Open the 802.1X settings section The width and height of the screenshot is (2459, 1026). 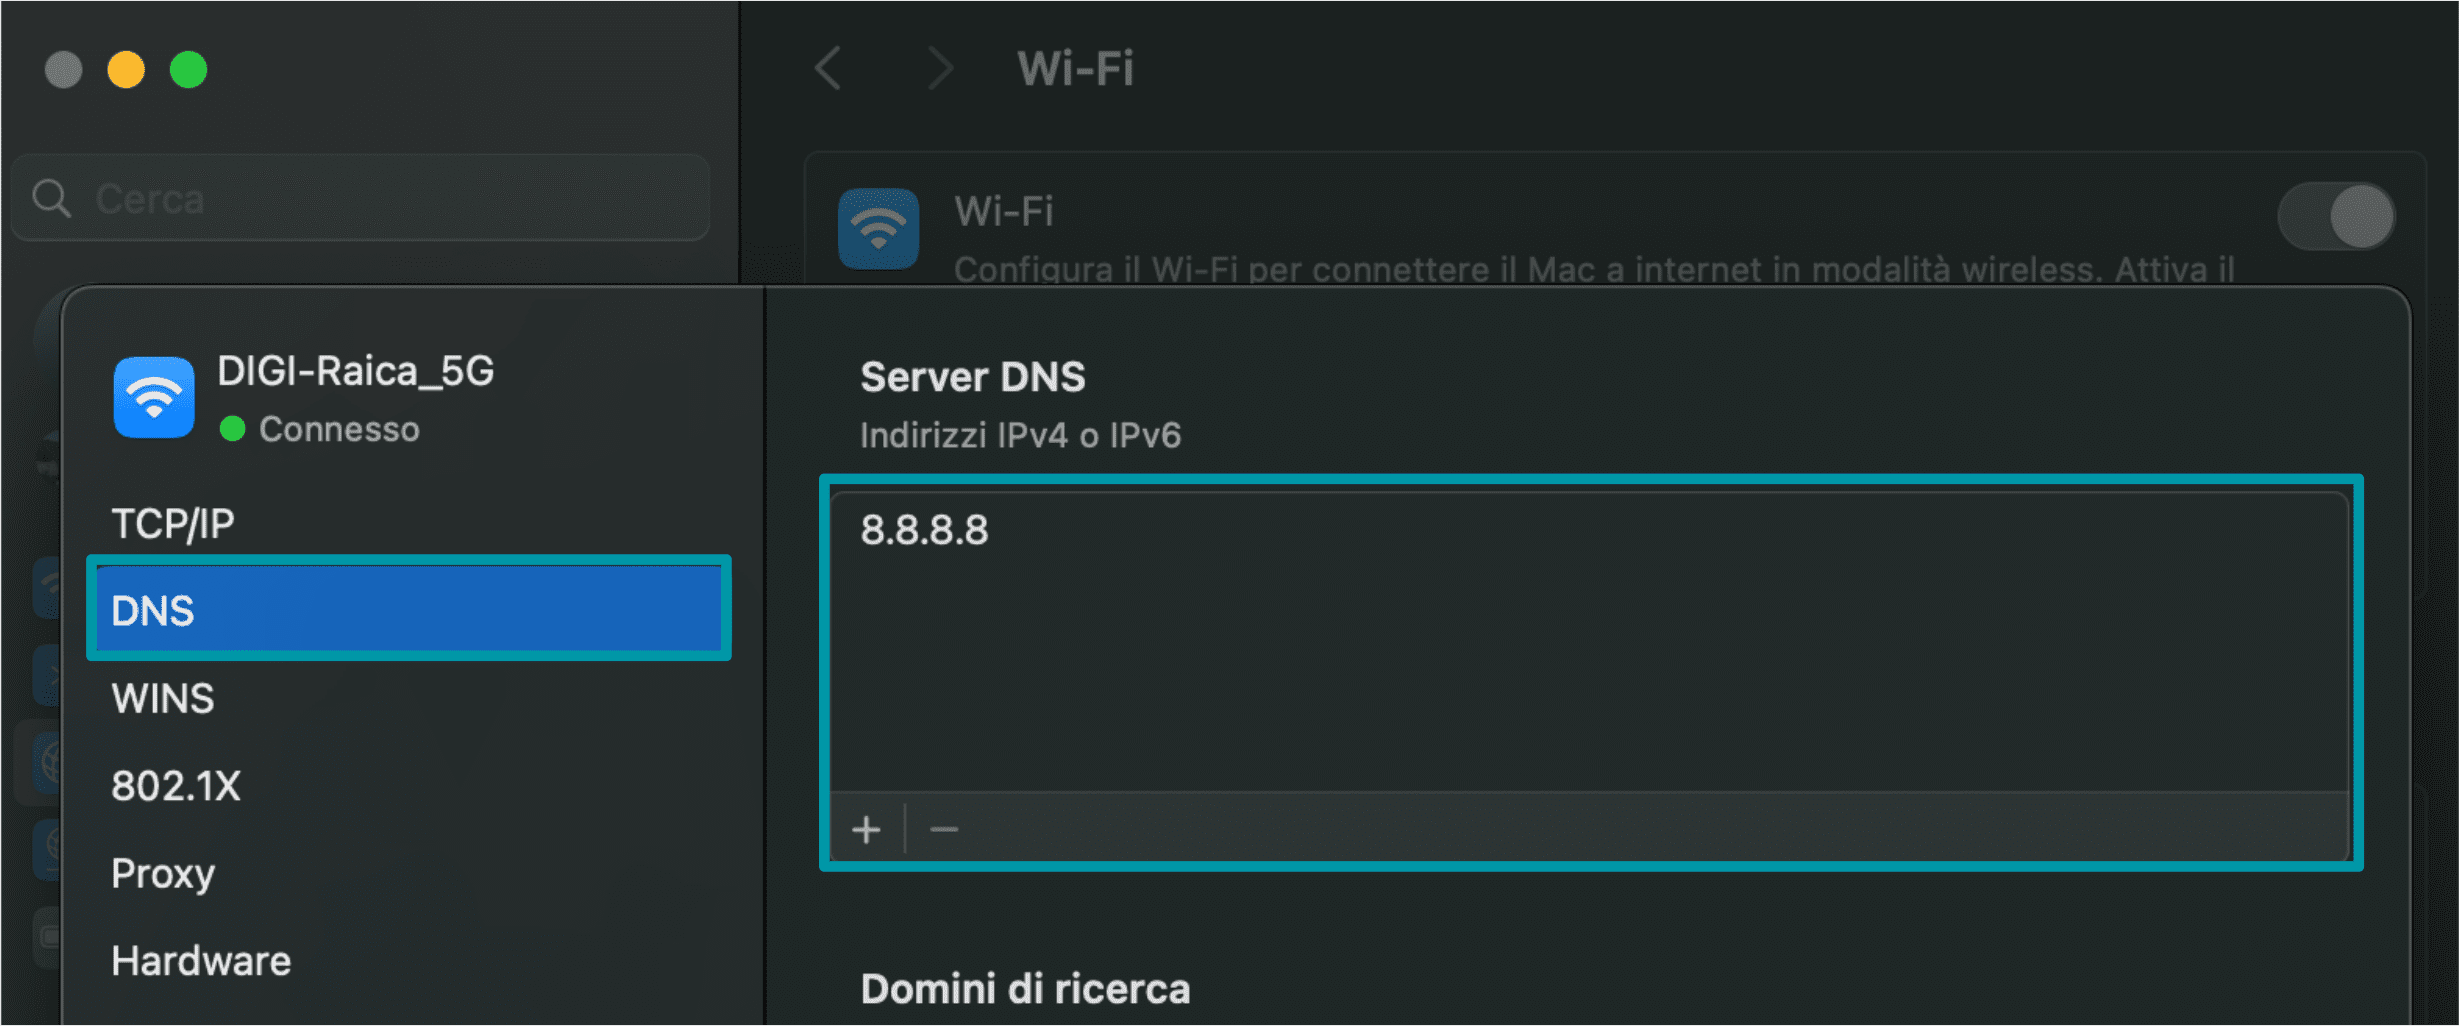(175, 786)
